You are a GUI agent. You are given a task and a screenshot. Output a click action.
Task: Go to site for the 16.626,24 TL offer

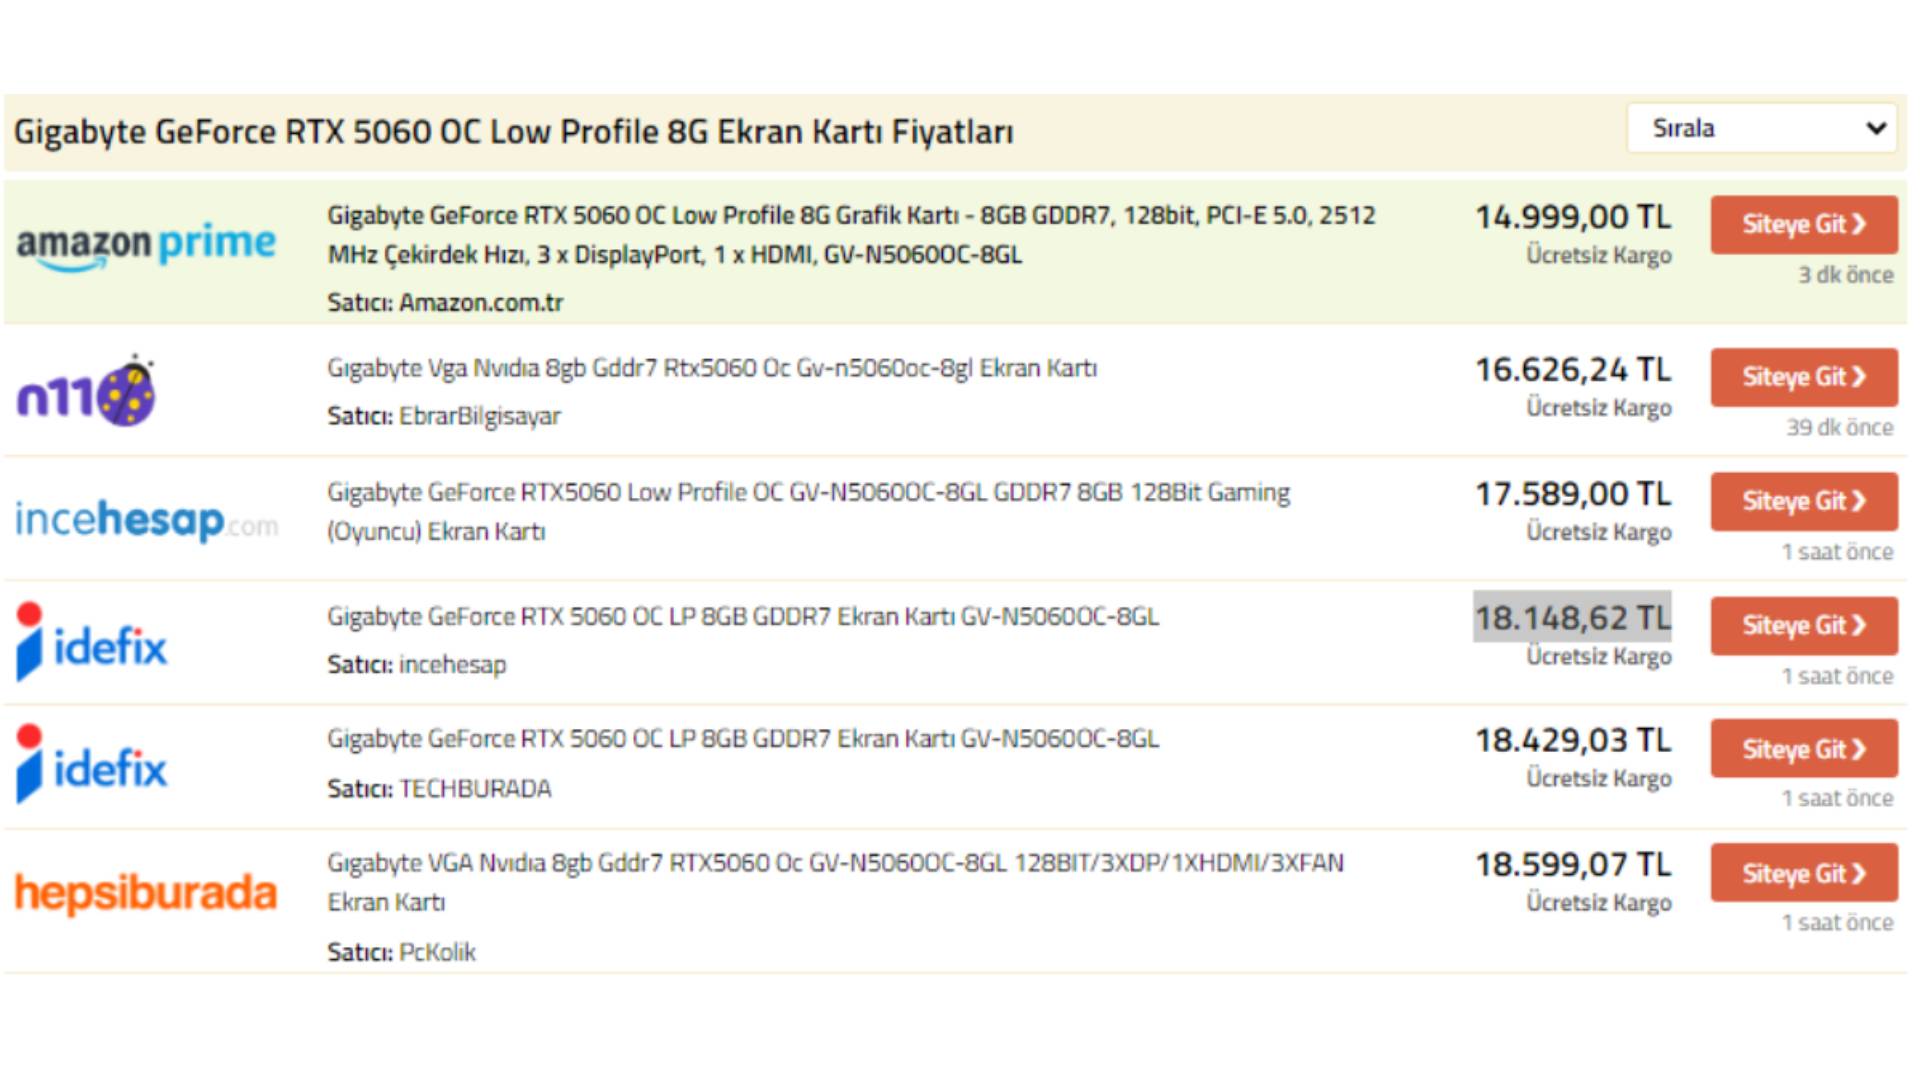[1804, 377]
